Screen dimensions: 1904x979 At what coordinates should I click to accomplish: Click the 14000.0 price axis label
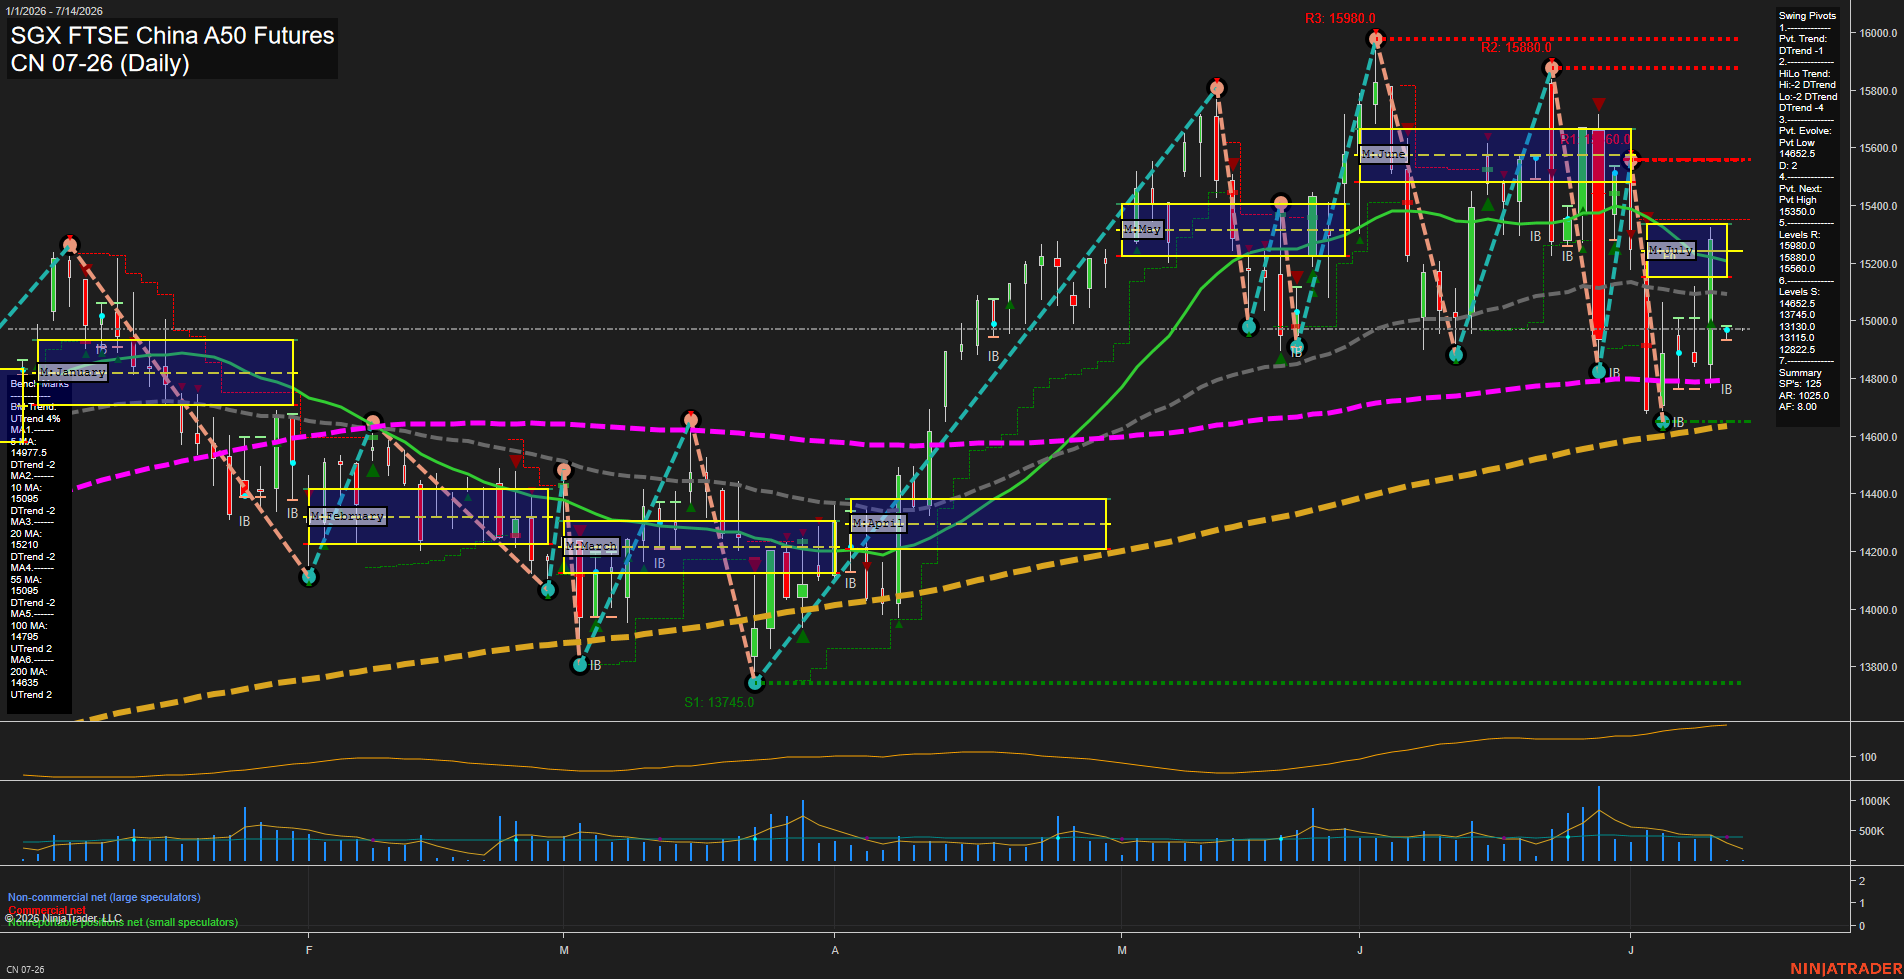(1878, 610)
